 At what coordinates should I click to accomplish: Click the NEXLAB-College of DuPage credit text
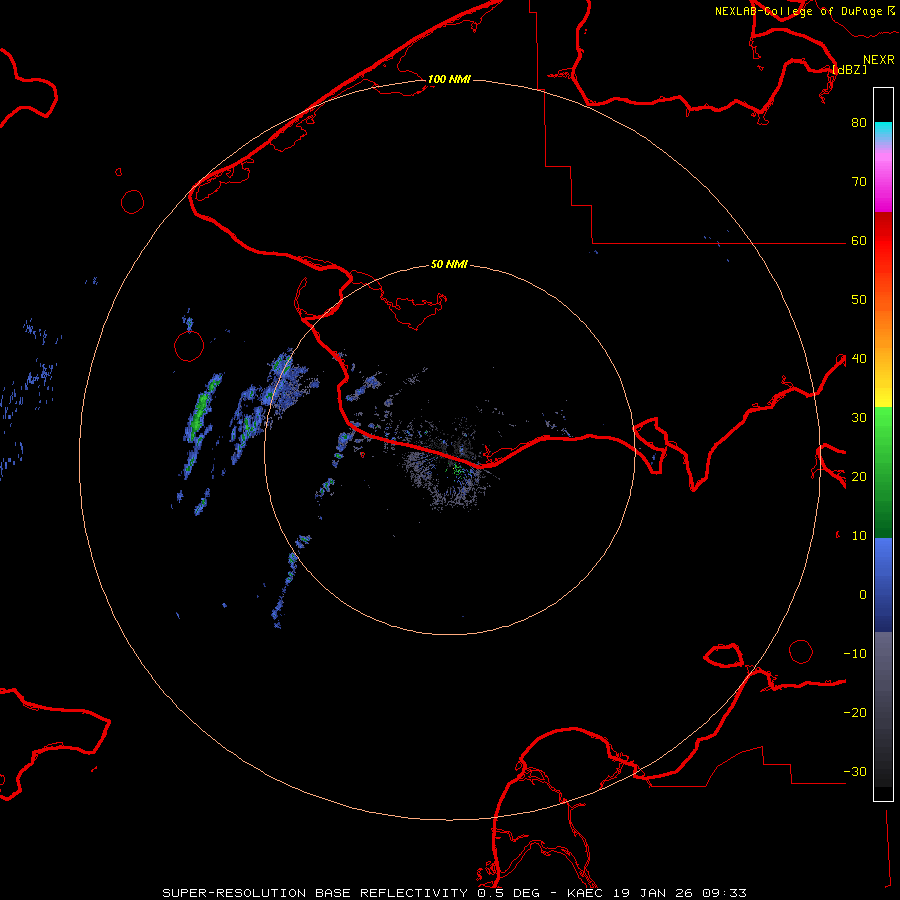point(798,11)
